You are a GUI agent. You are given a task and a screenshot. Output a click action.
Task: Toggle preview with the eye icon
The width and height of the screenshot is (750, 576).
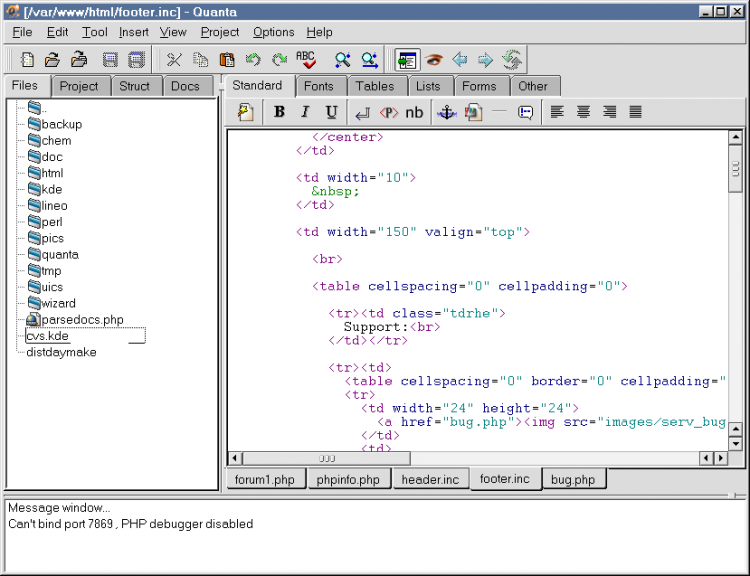pyautogui.click(x=434, y=60)
